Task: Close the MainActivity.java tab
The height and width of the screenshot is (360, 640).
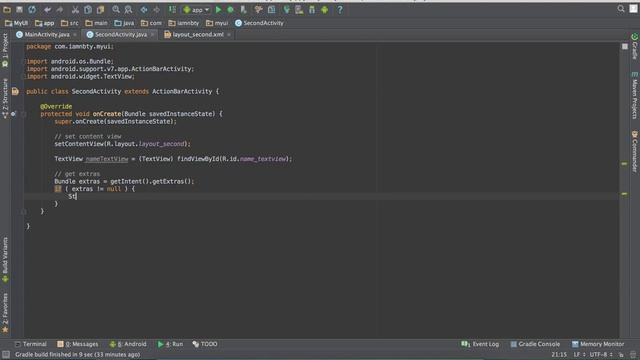Action: click(75, 35)
